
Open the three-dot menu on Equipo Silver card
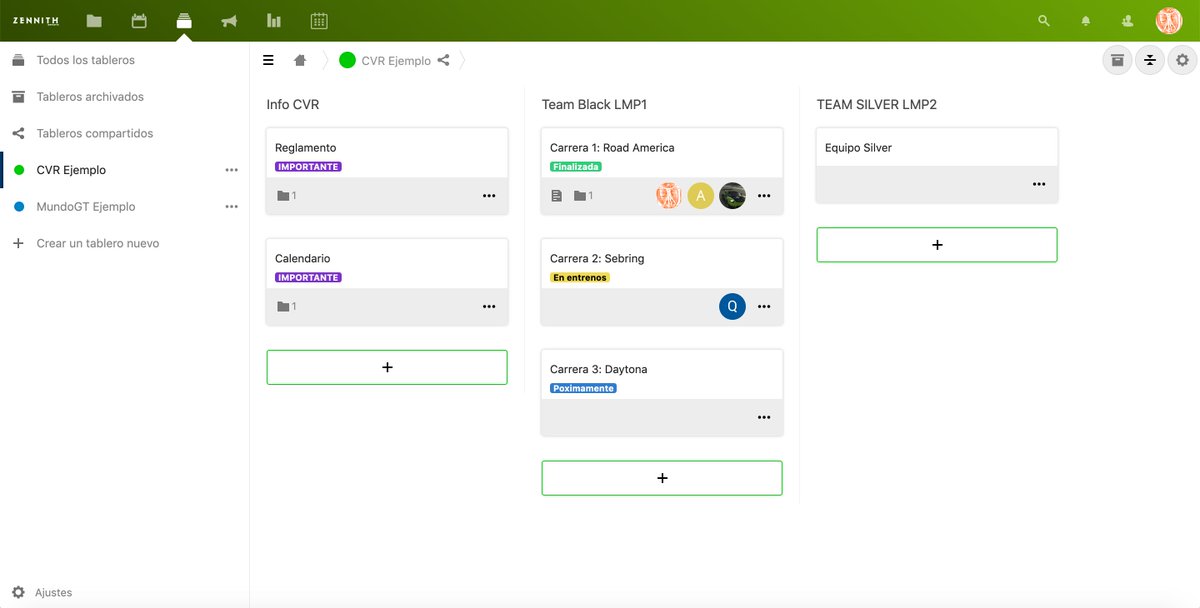[x=1039, y=184]
